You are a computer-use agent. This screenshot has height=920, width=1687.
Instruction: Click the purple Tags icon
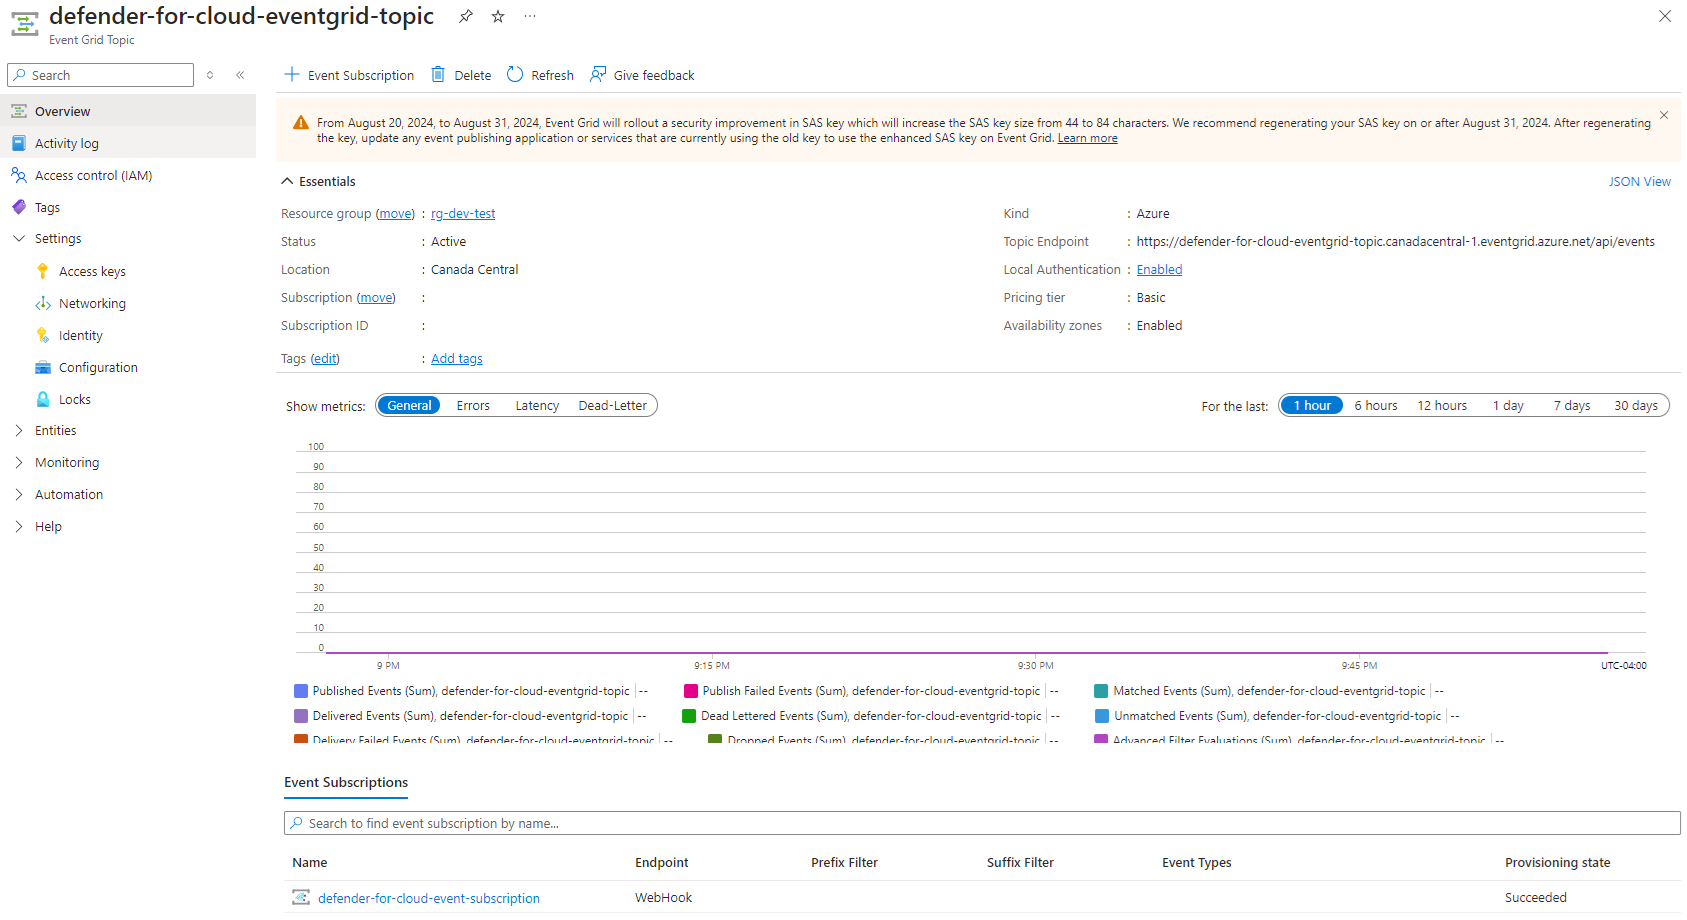[x=19, y=207]
